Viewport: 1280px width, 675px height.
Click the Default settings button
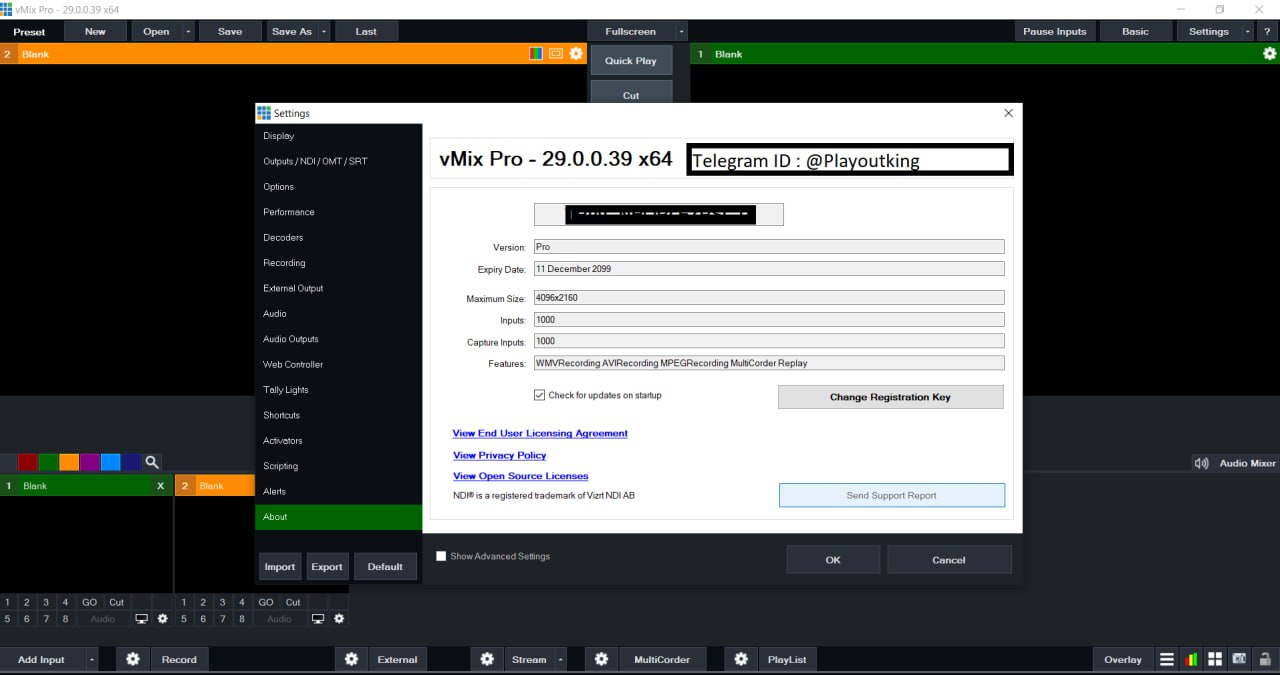point(385,567)
